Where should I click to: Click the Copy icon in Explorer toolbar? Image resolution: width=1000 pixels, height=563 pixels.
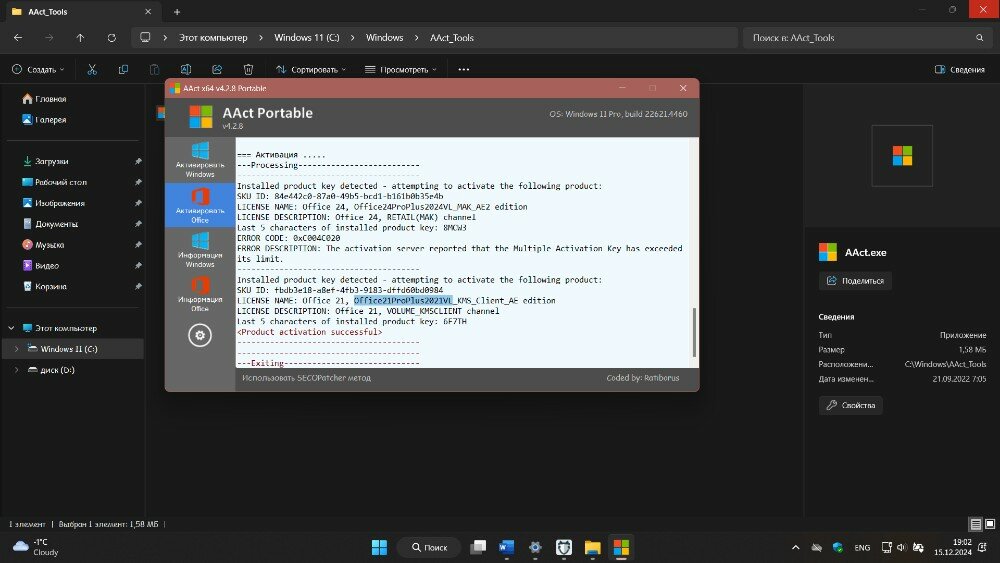point(123,69)
